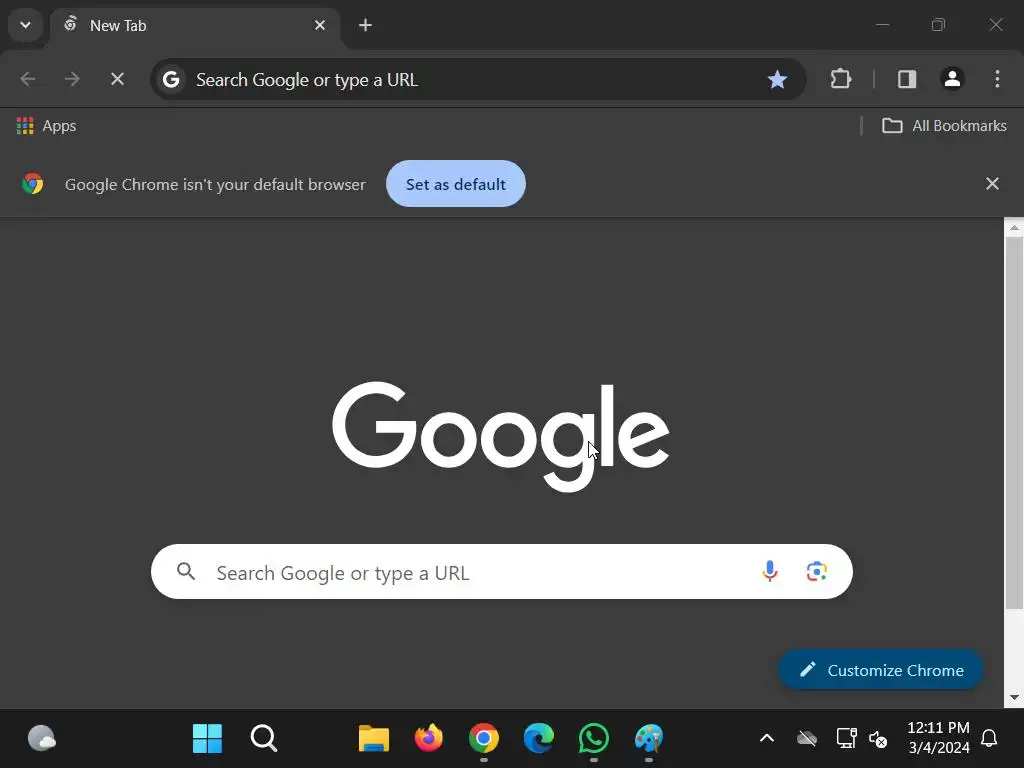Search by image with Lens icon
The width and height of the screenshot is (1024, 768).
tap(816, 571)
